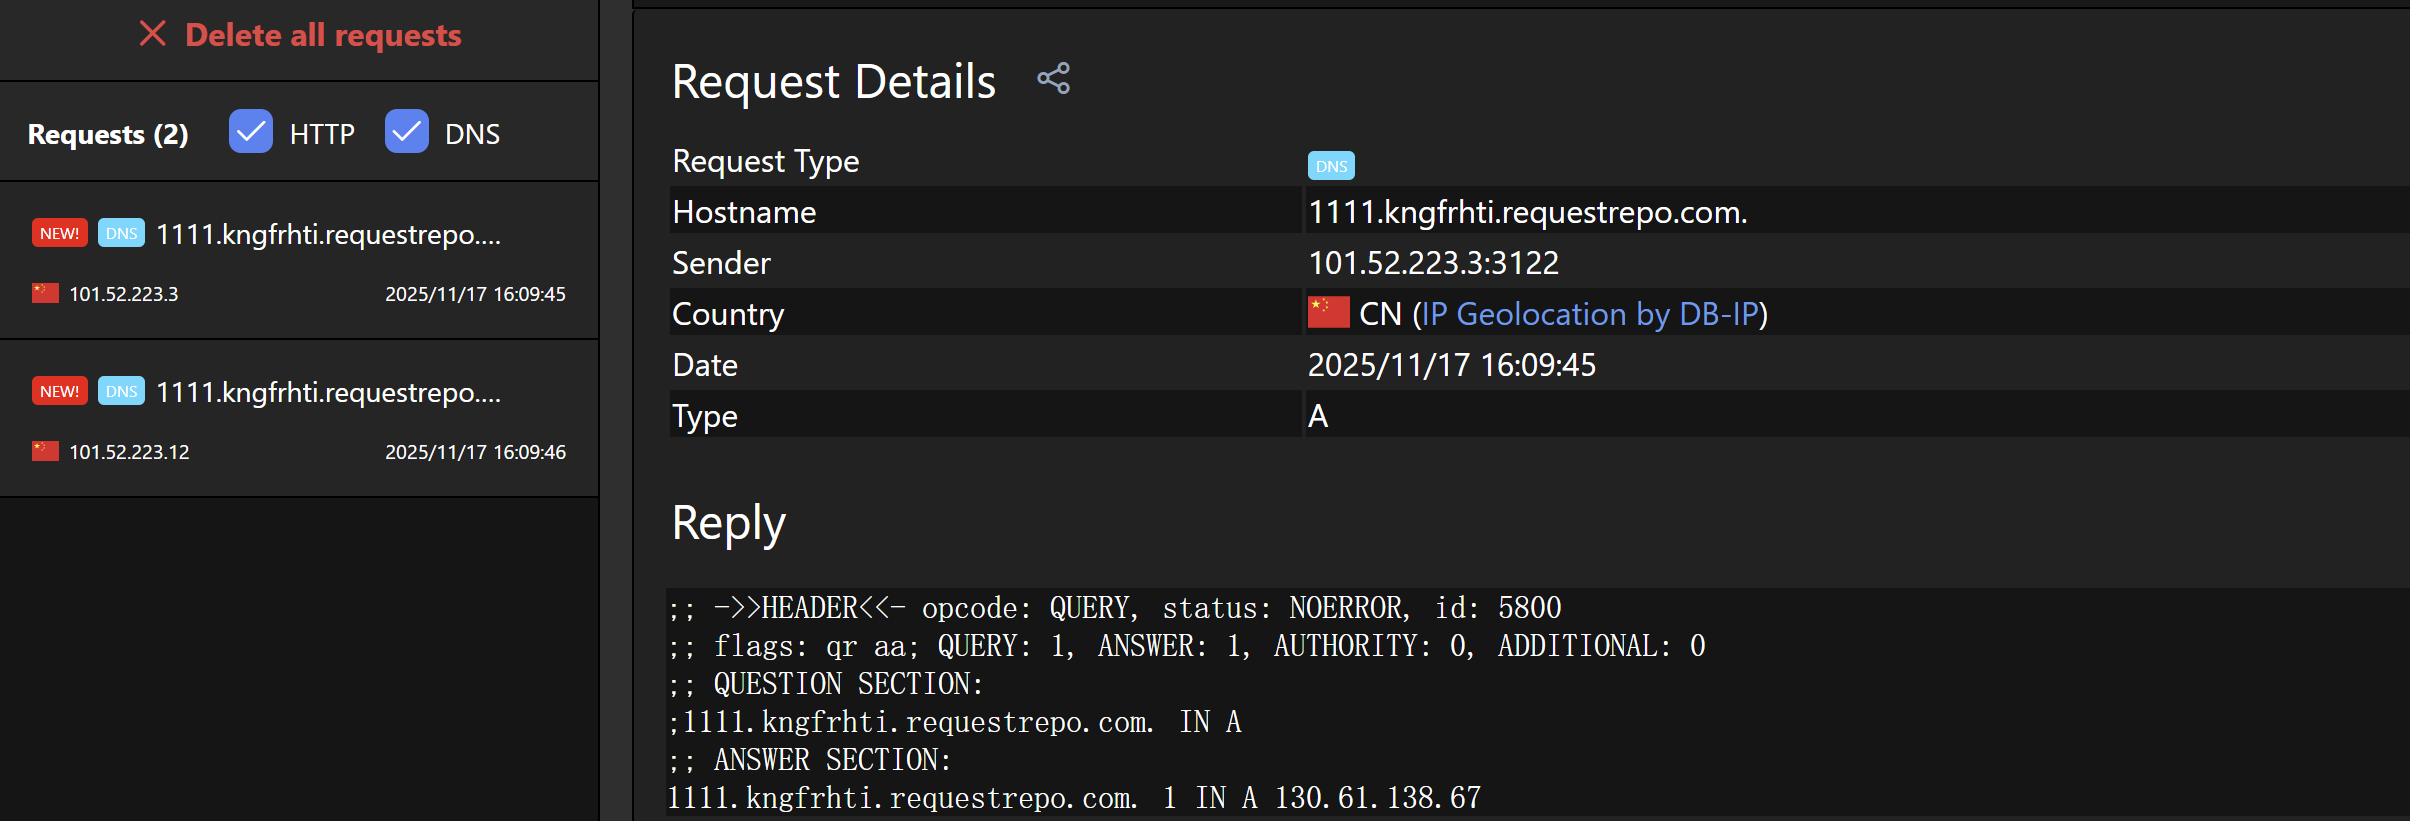Click the QUESTION SECTION line
The height and width of the screenshot is (821, 2410).
point(826,684)
